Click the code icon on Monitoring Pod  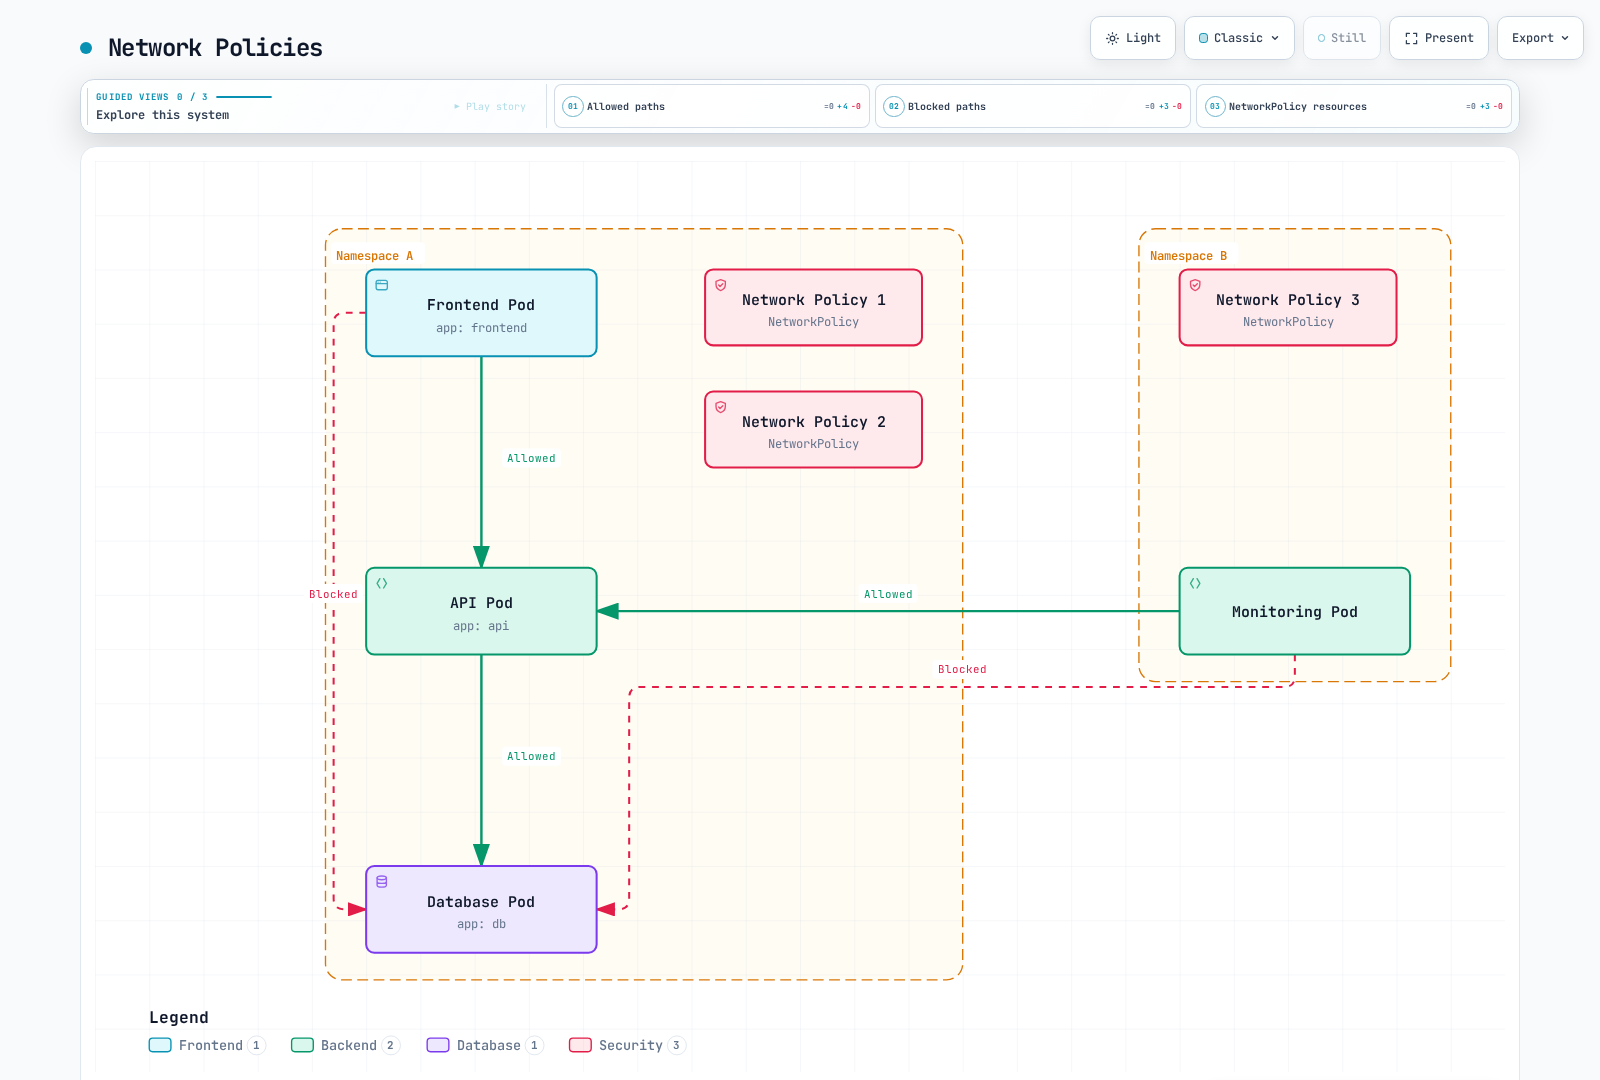[1195, 583]
